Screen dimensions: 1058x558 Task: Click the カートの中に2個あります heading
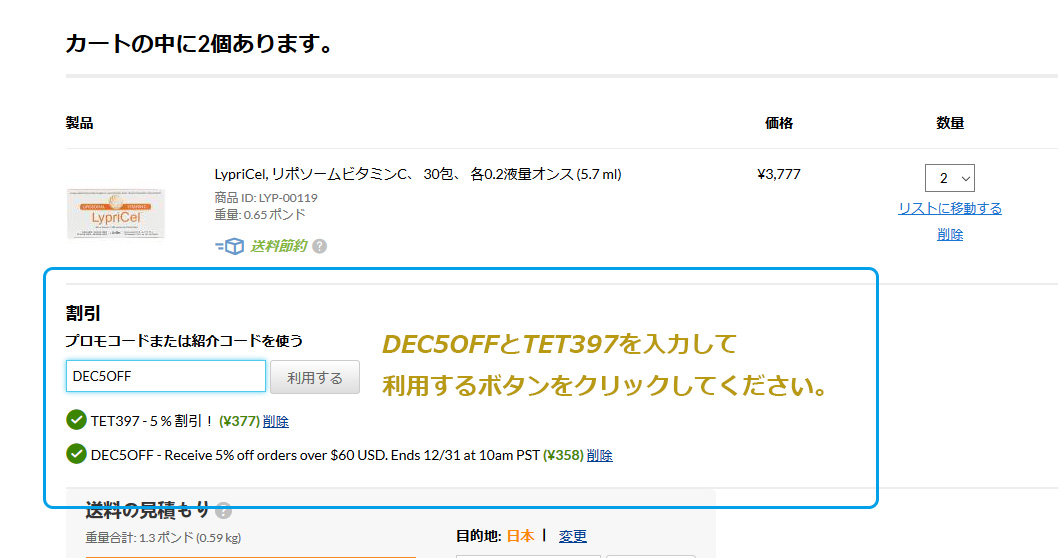(199, 44)
